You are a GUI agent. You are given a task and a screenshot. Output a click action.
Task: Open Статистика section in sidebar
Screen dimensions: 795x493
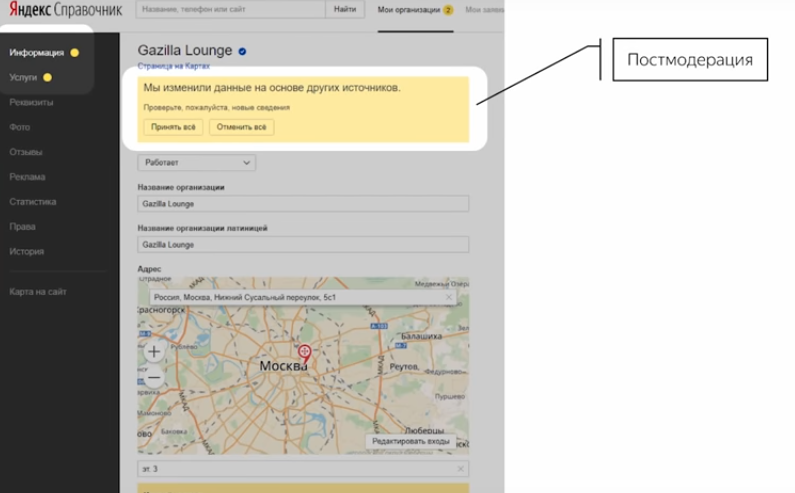click(x=33, y=202)
